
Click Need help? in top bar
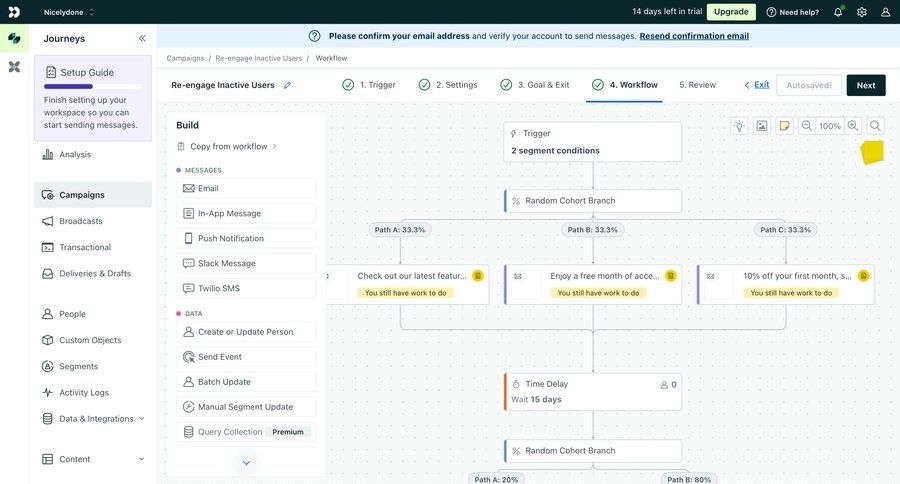(x=793, y=12)
